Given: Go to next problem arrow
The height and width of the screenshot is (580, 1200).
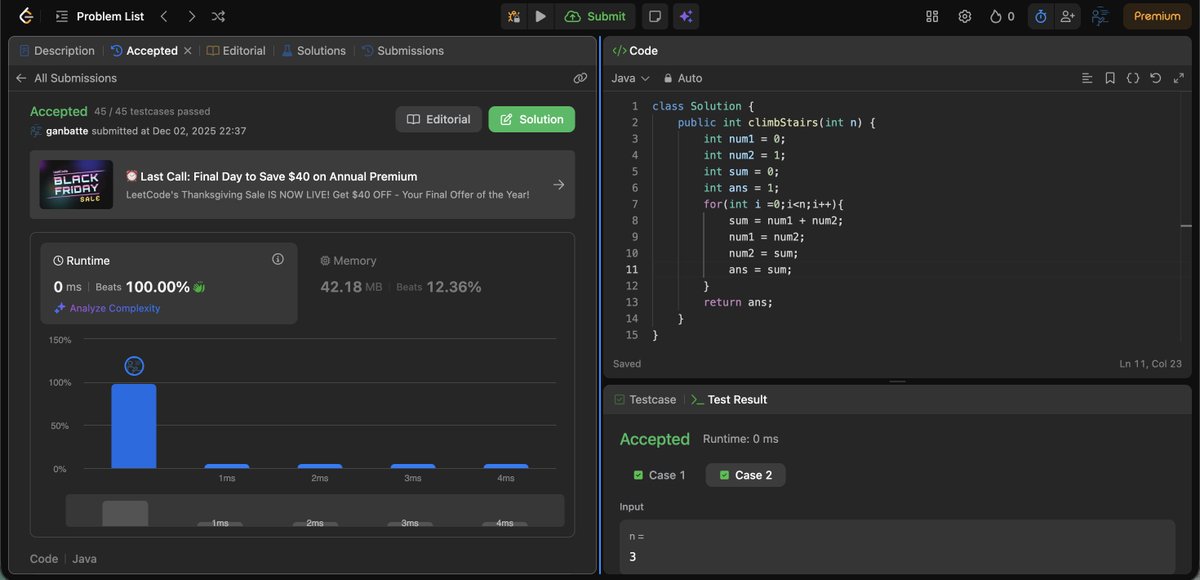Looking at the screenshot, I should click(x=191, y=16).
